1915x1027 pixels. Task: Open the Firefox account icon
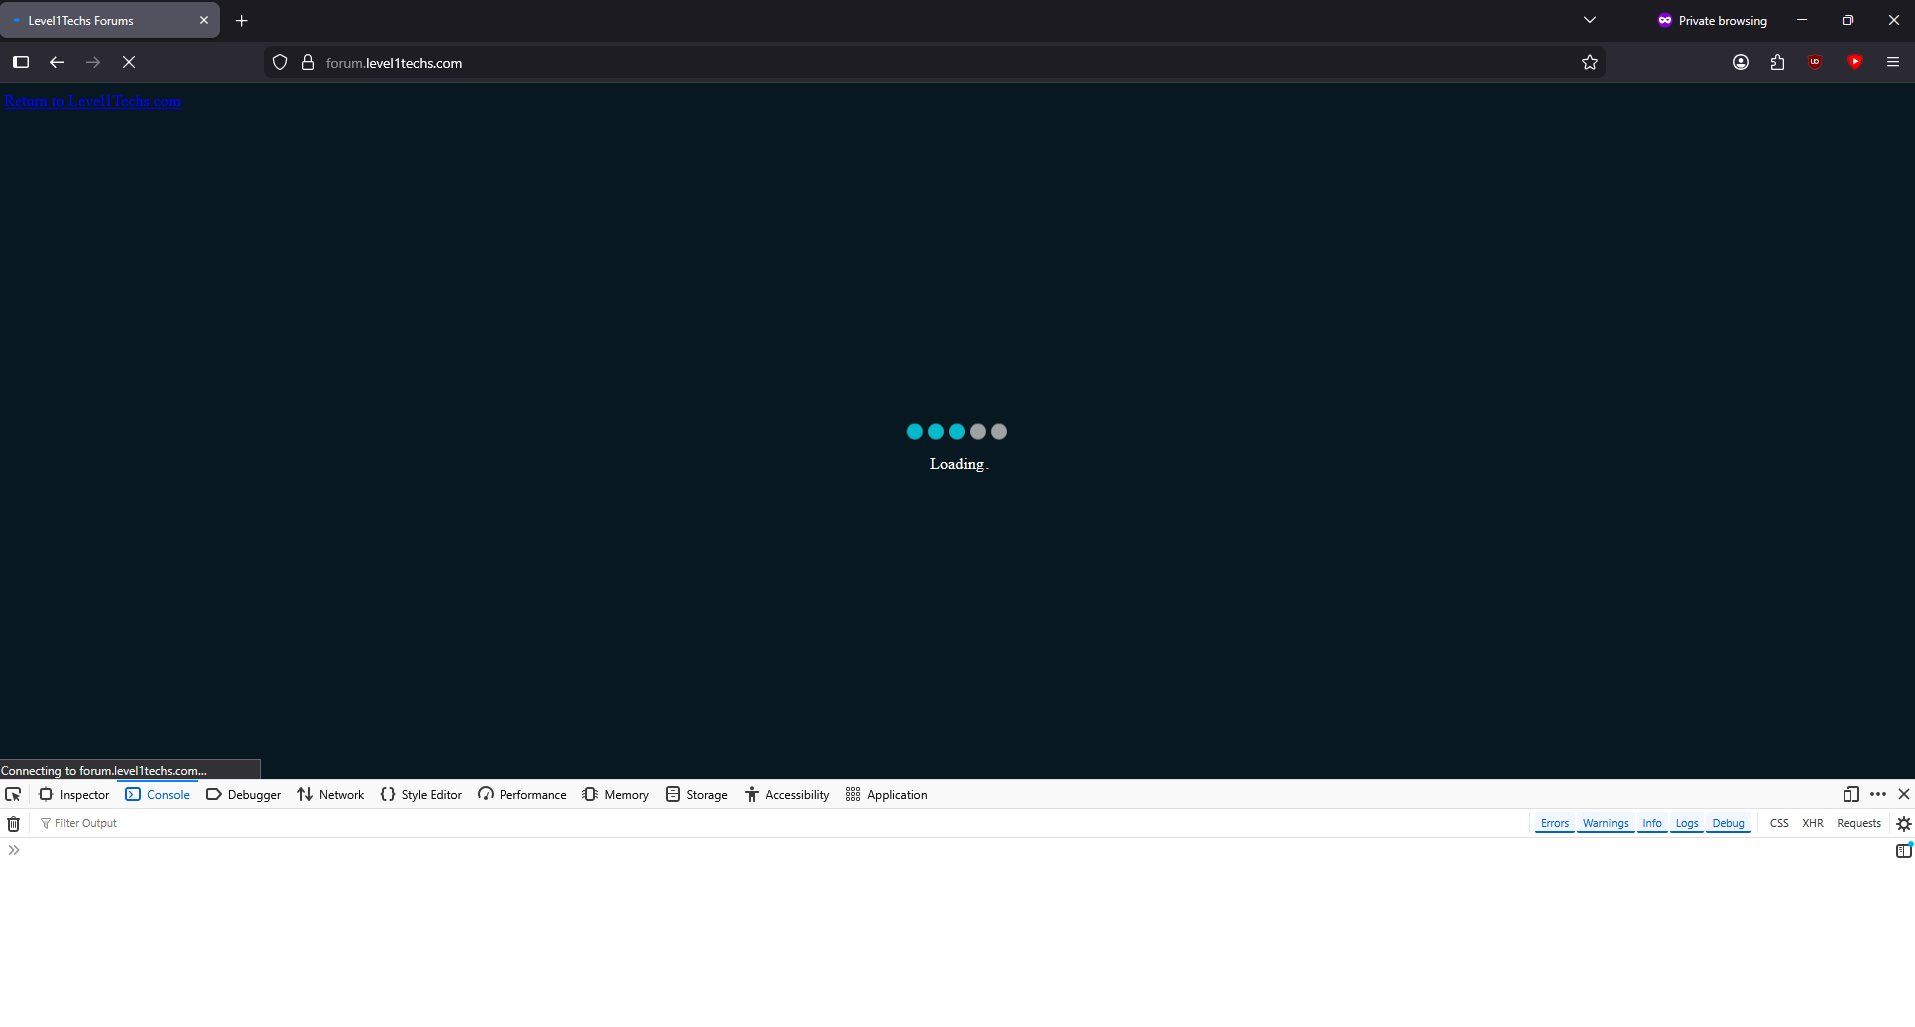coord(1741,63)
